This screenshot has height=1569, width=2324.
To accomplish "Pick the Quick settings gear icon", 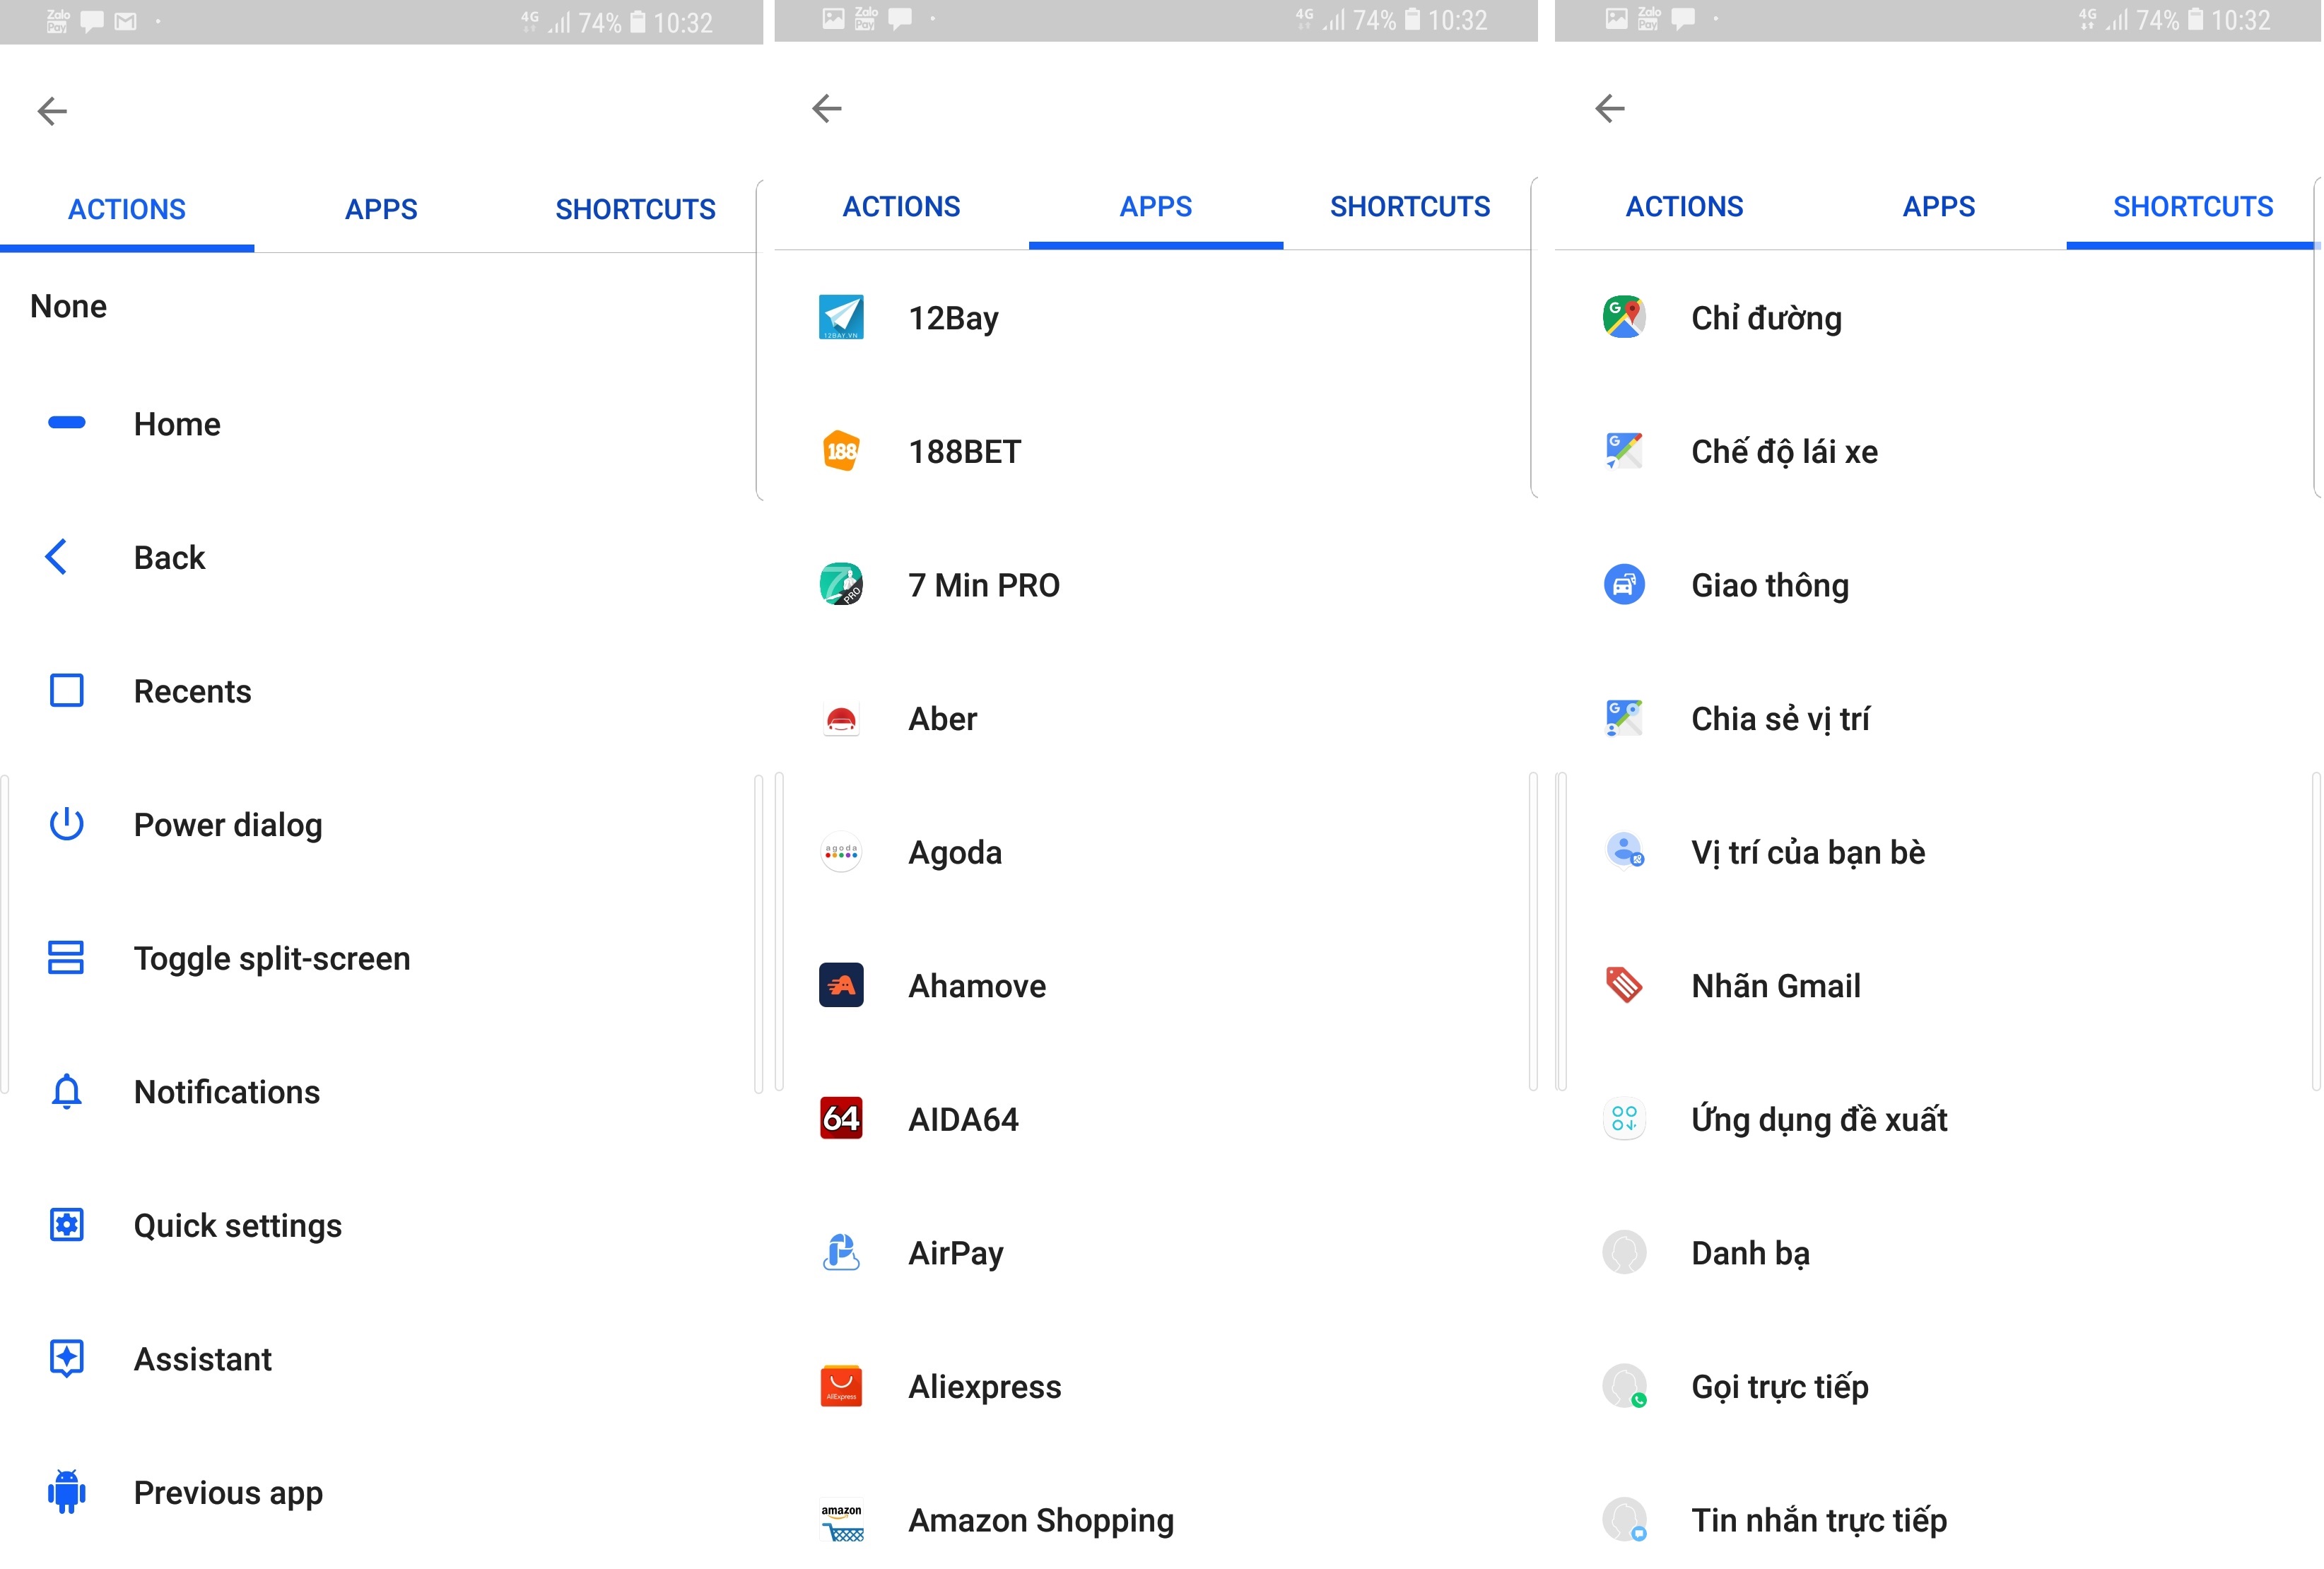I will coord(67,1224).
